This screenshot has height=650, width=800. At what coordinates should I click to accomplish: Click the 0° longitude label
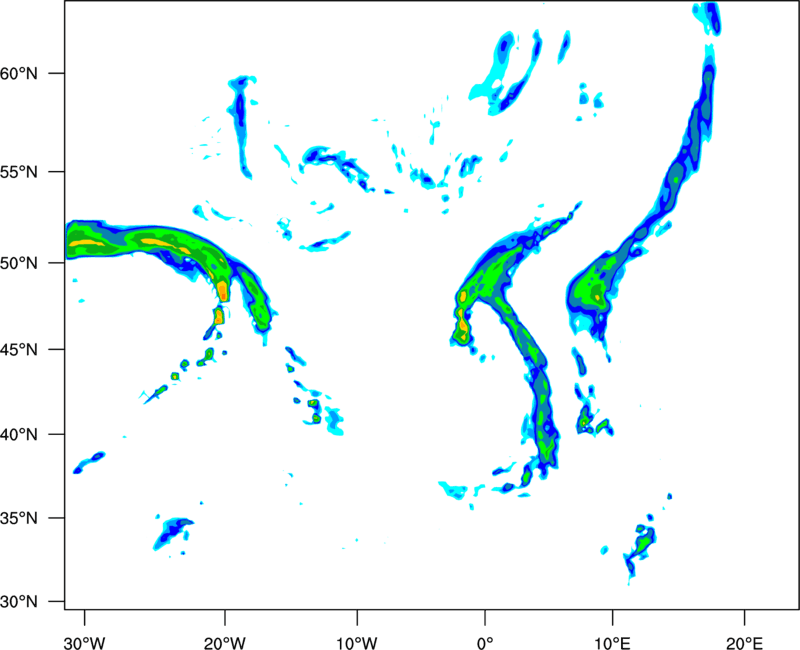pyautogui.click(x=485, y=643)
